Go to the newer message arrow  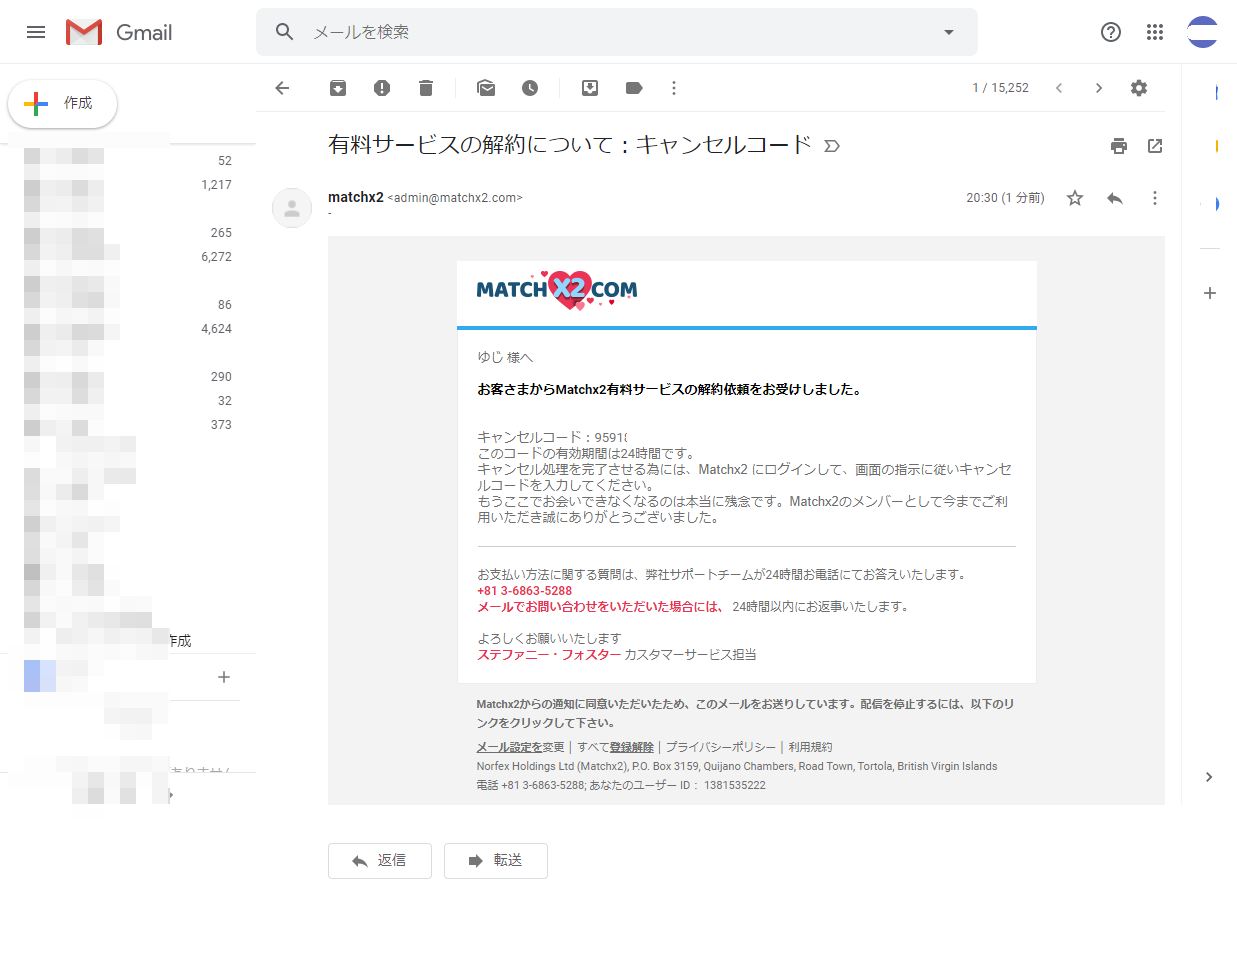[x=1059, y=88]
